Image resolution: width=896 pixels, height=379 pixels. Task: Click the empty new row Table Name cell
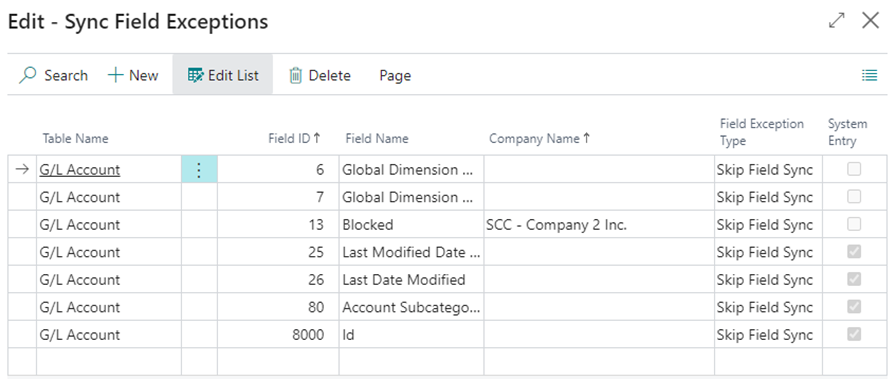[x=109, y=361]
